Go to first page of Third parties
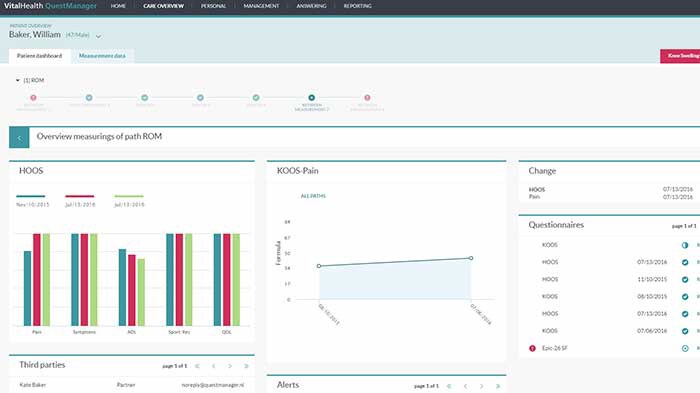The width and height of the screenshot is (700, 393). click(197, 366)
